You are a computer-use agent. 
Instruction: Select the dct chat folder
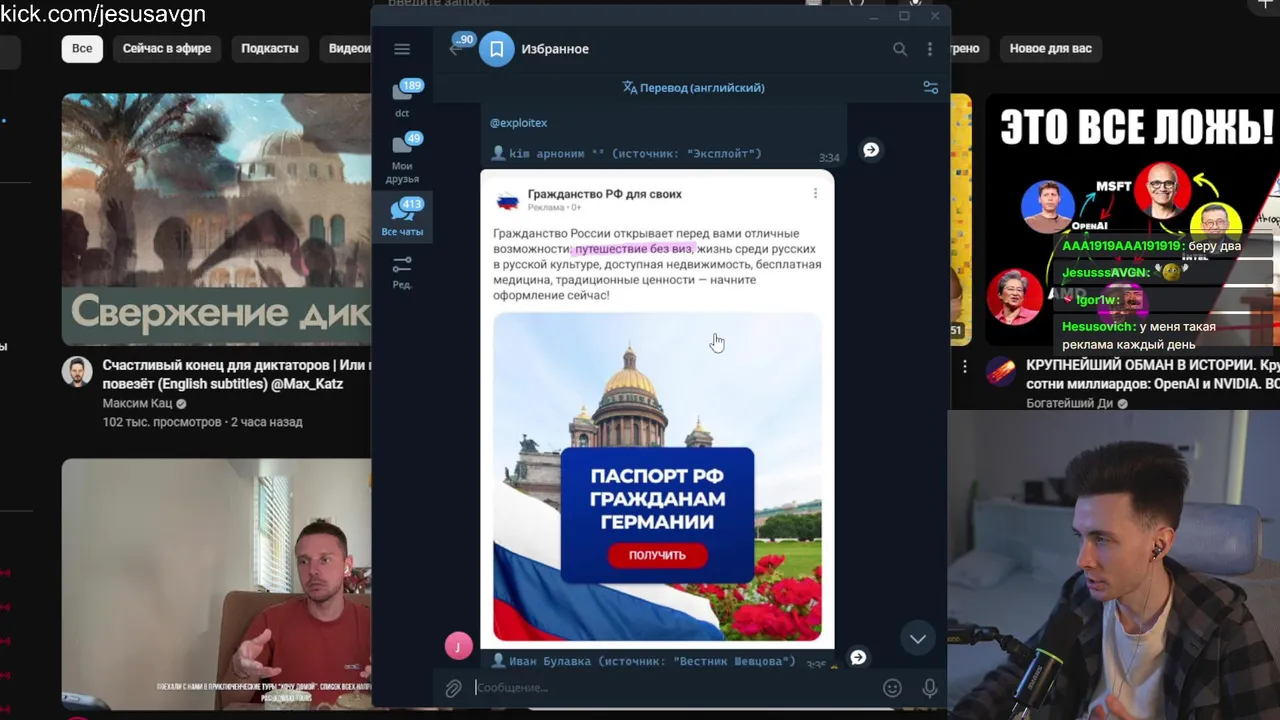(x=402, y=98)
